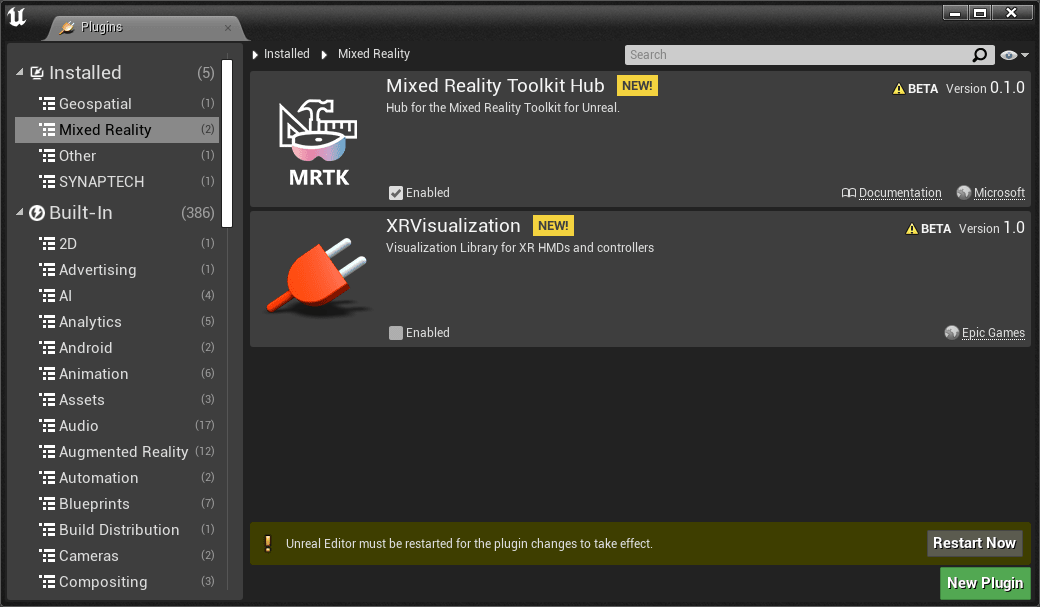The image size is (1040, 607).
Task: Click the exclamation icon in restart notice
Action: click(x=268, y=543)
